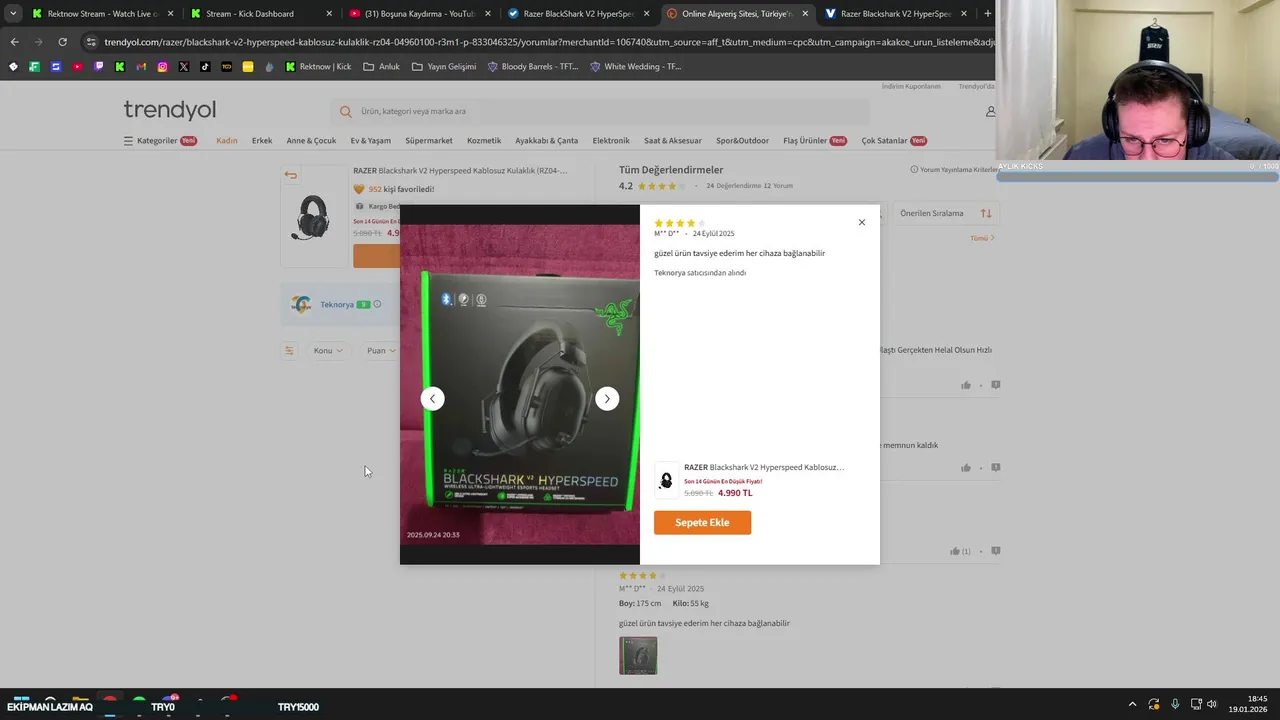The image size is (1280, 720).
Task: Open the taskbar clock and date
Action: [1248, 703]
